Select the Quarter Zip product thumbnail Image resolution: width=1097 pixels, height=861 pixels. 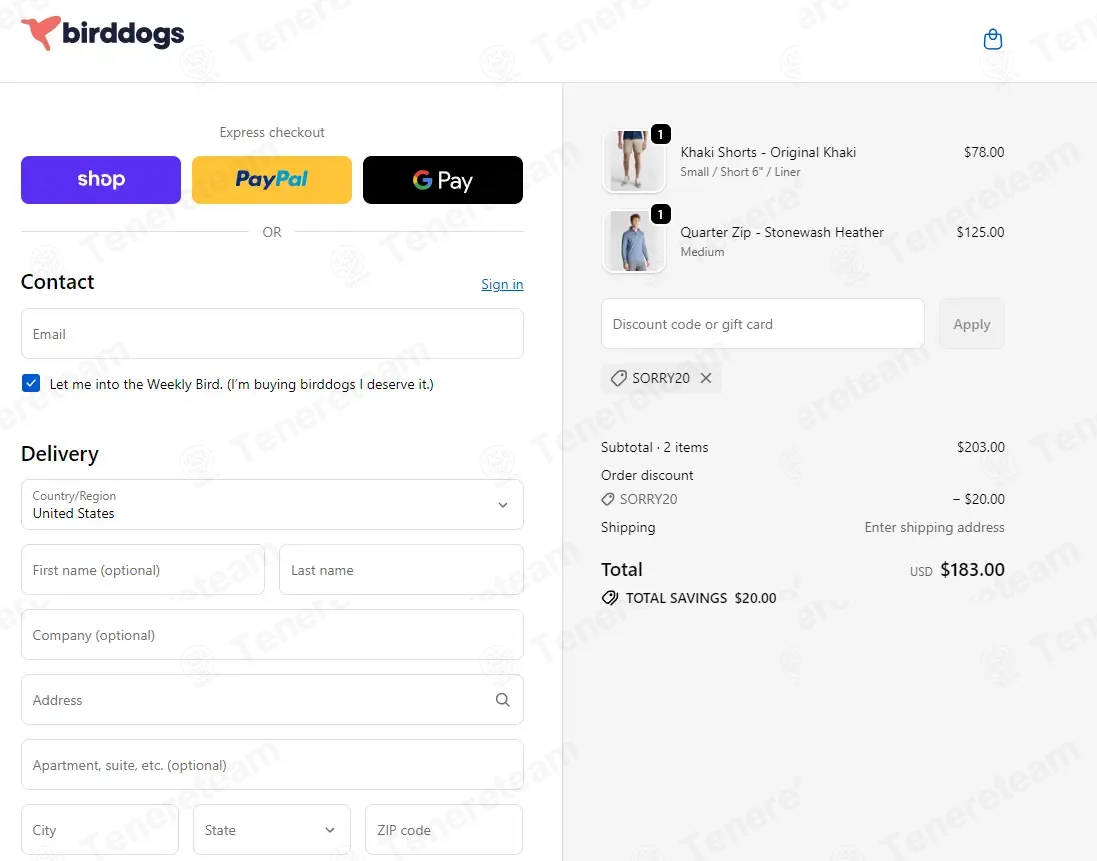tap(634, 241)
